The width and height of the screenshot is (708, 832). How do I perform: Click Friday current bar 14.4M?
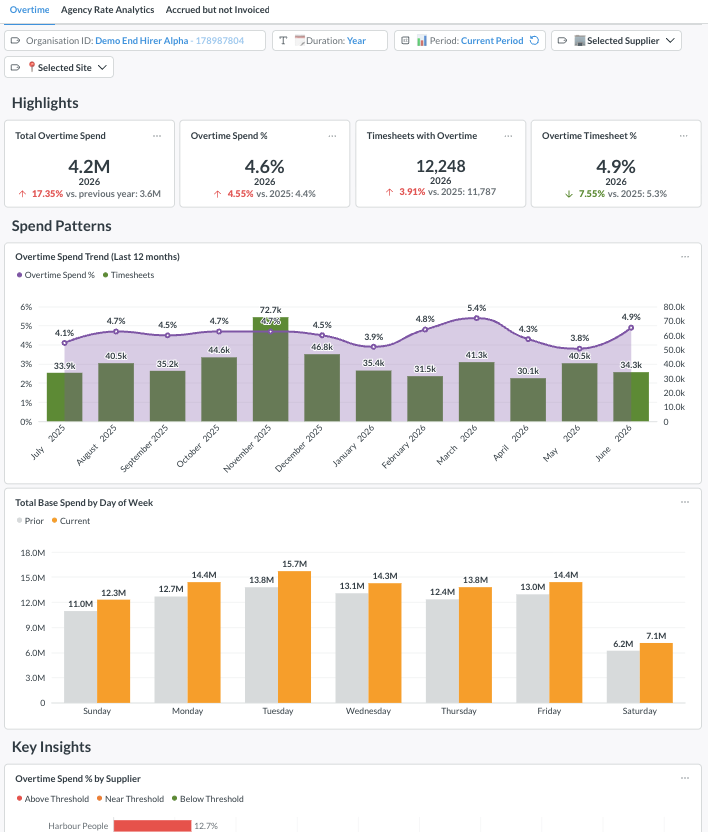pyautogui.click(x=566, y=643)
